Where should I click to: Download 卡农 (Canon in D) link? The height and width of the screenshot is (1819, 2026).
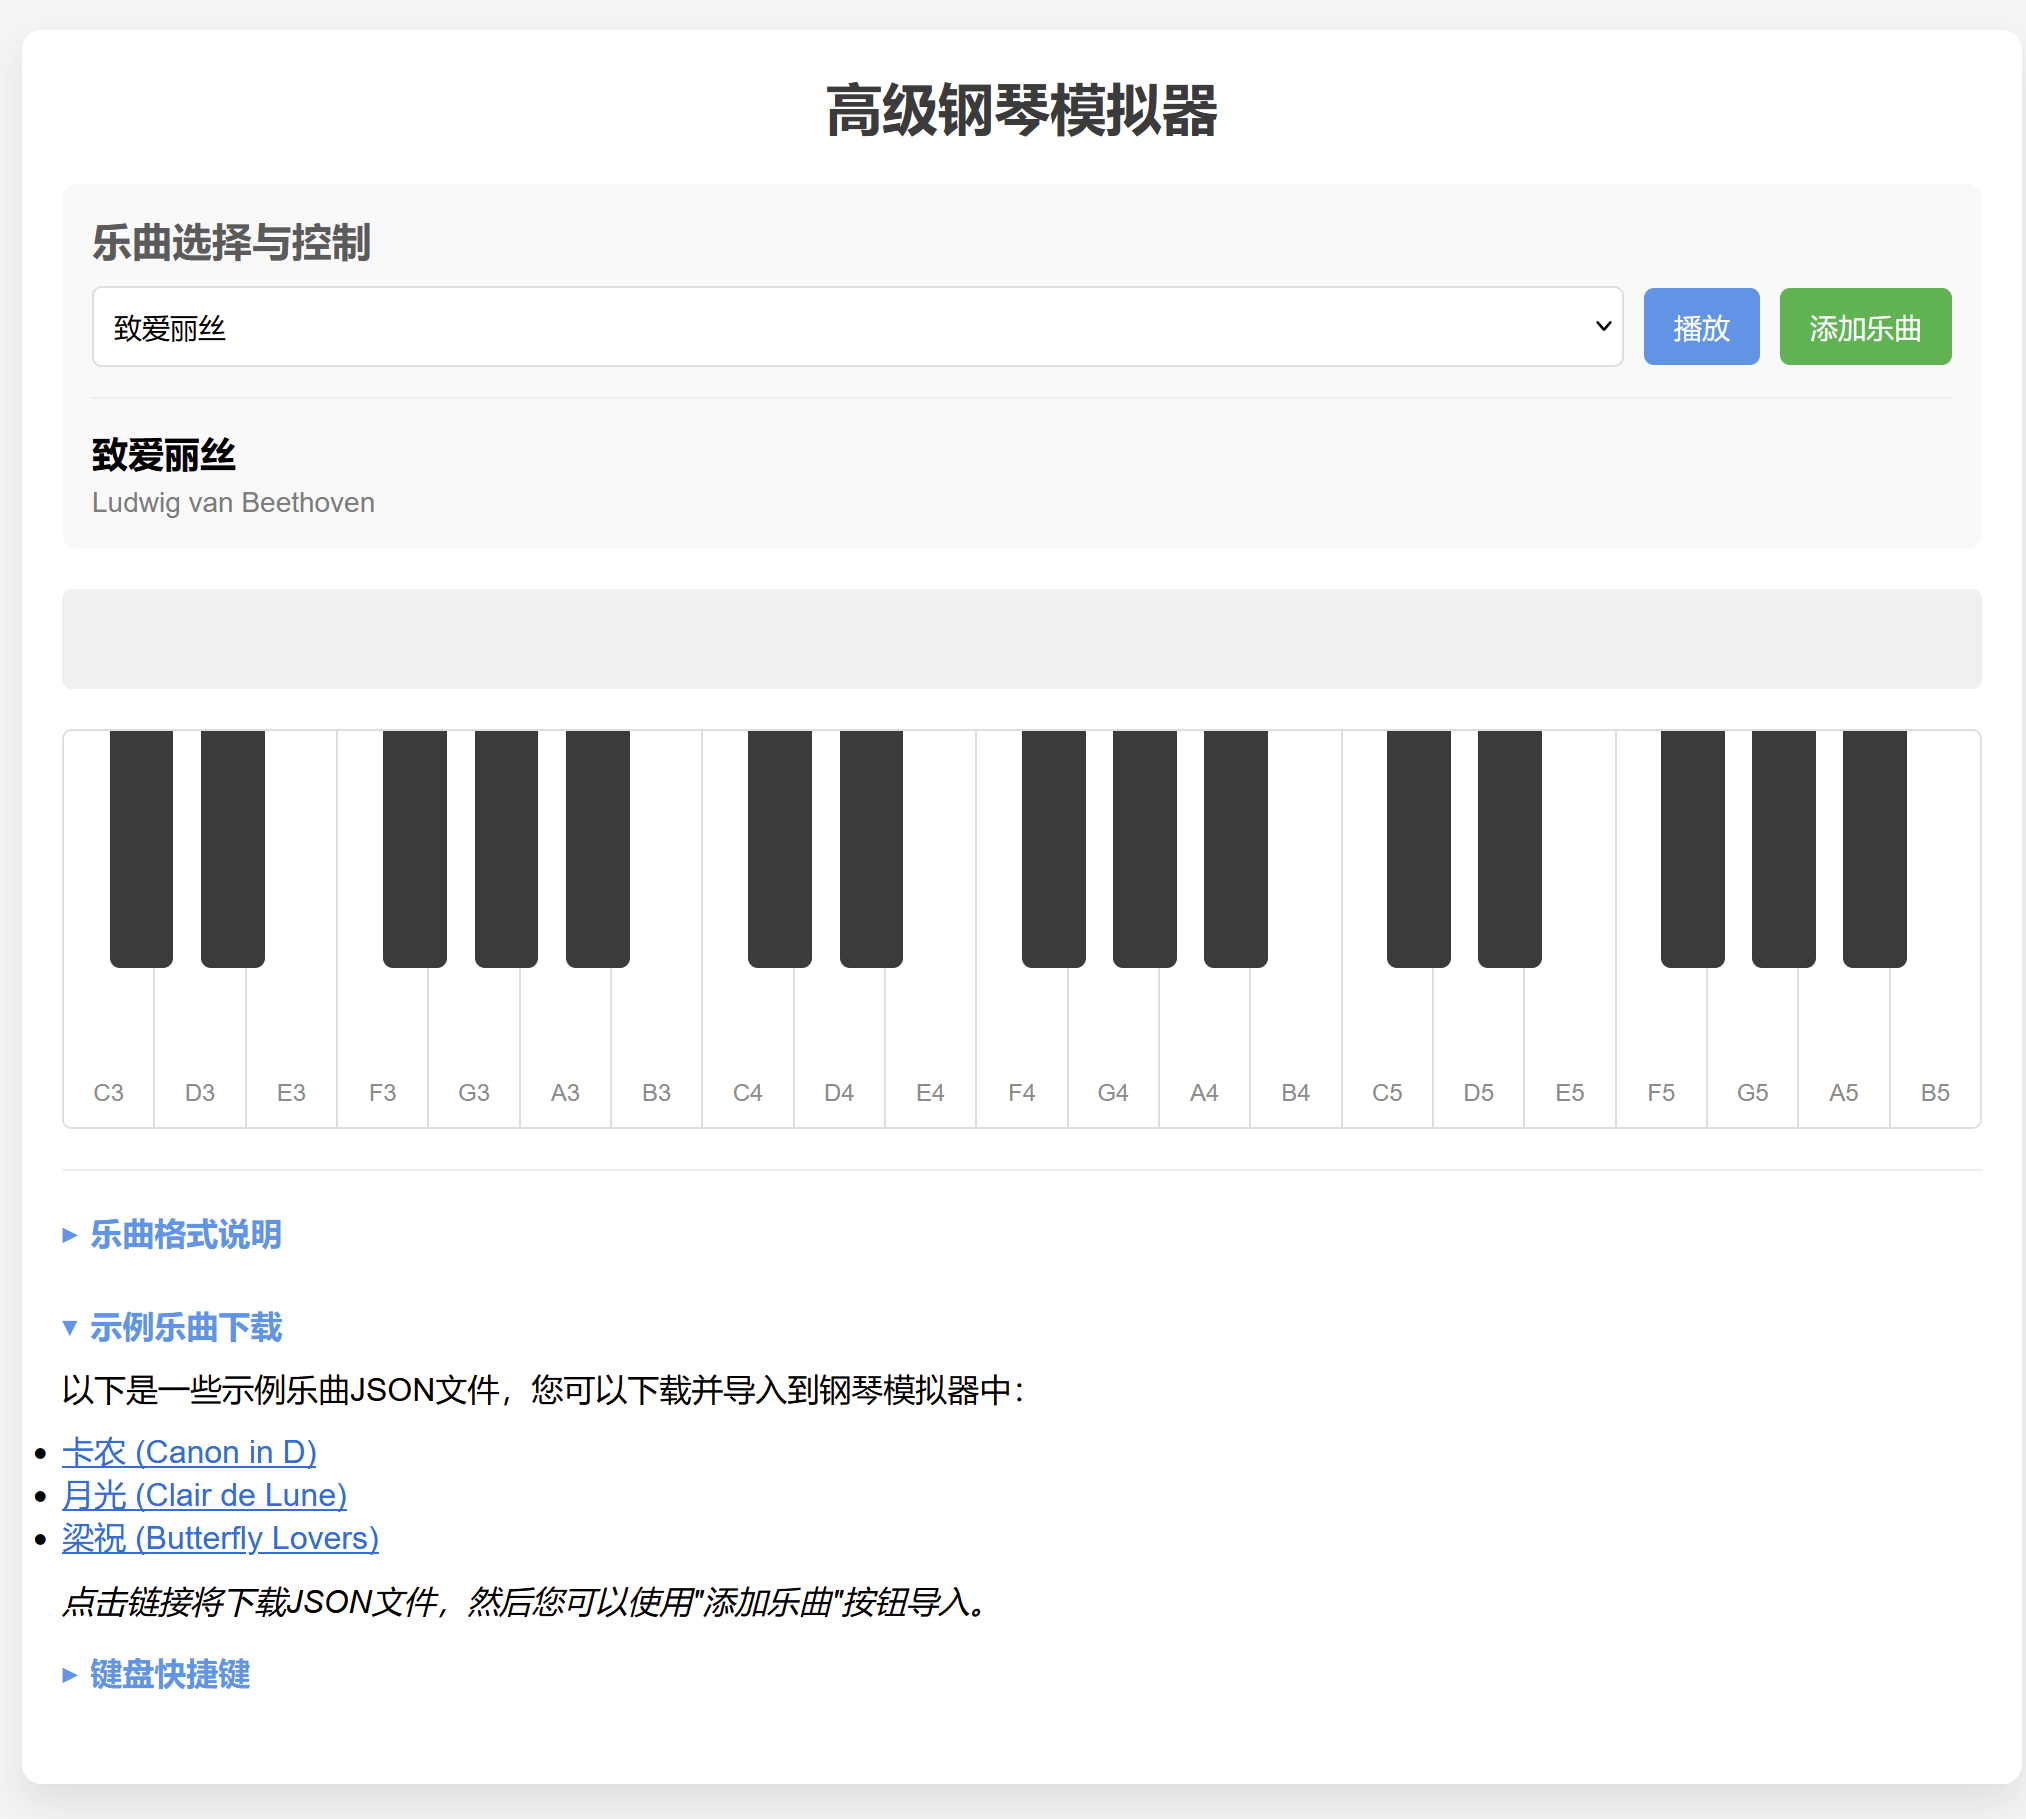pos(189,1451)
